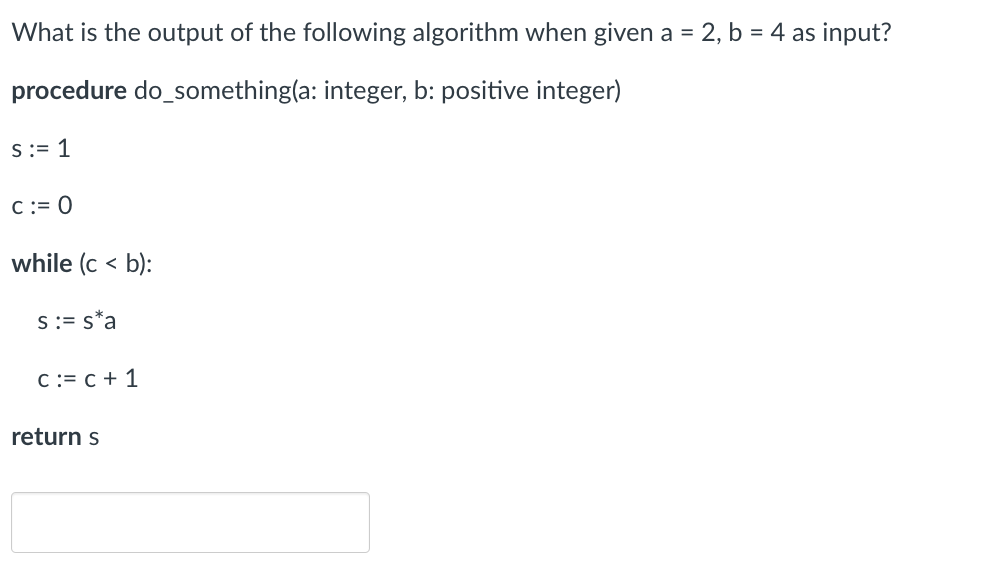Screen dimensions: 992x588
Task: Select the statement c := c + 1
Action: click(x=88, y=378)
